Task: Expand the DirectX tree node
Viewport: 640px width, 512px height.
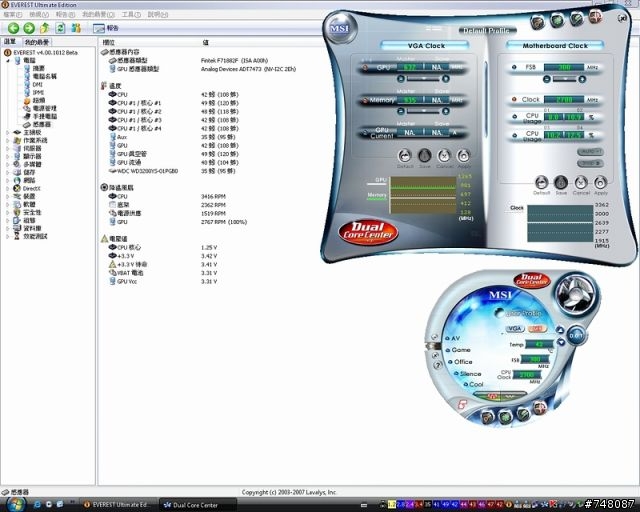Action: [x=7, y=188]
